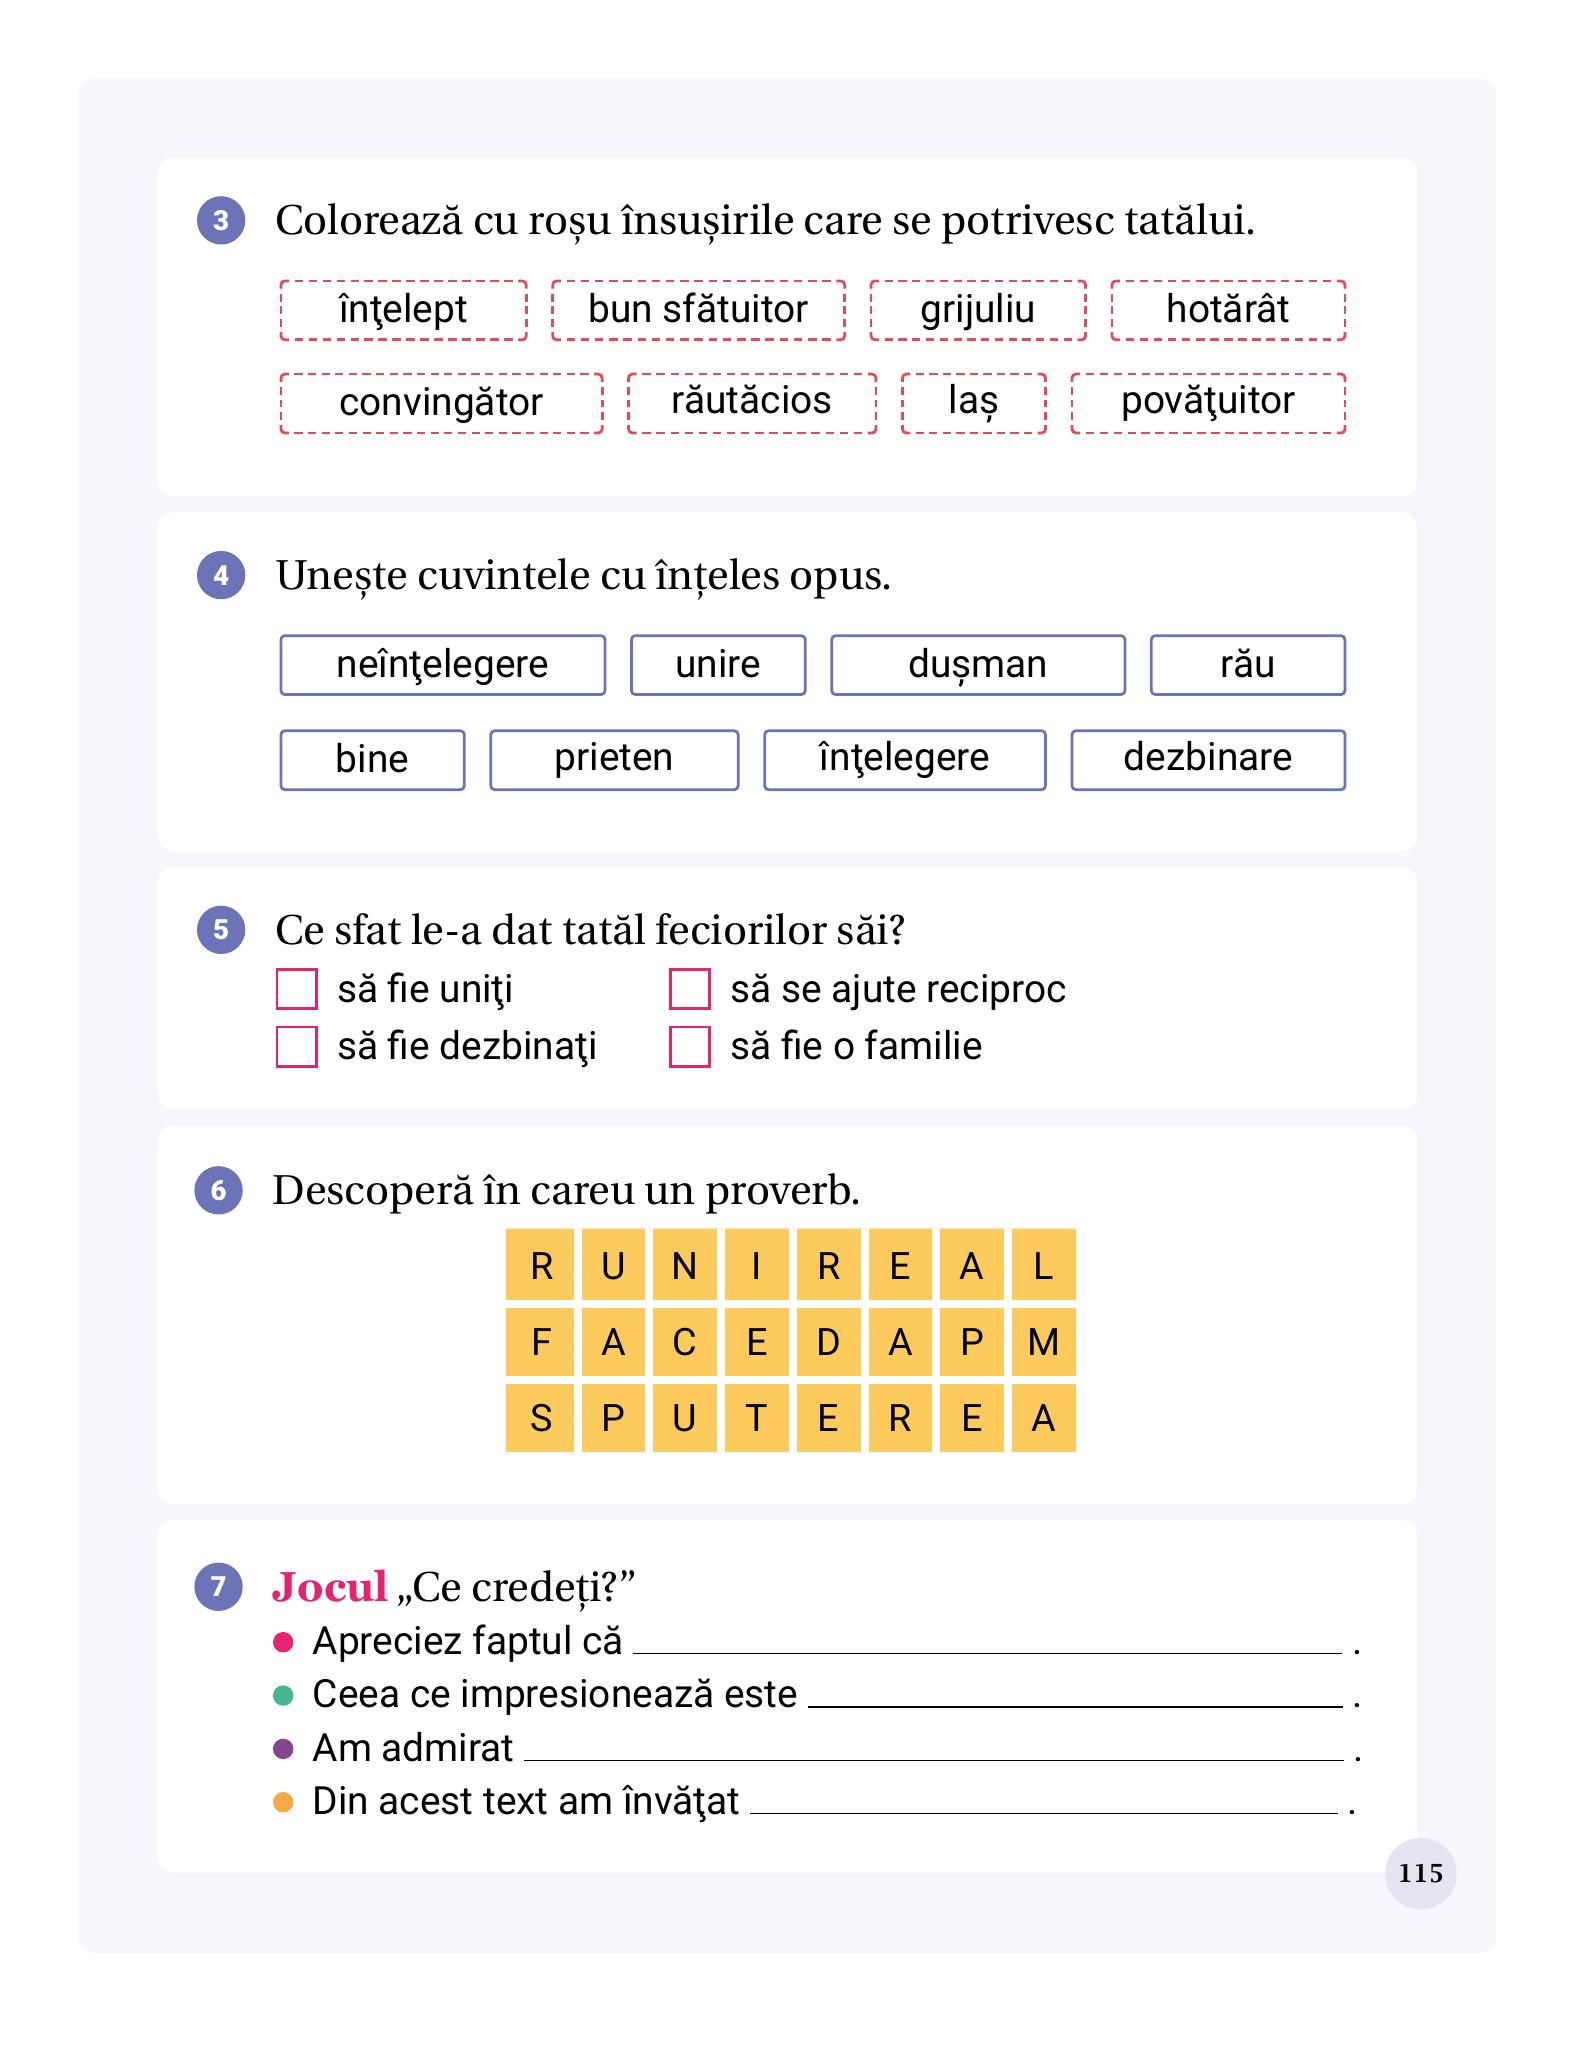Screen dimensions: 1575x2048
Task: Click the page number 115 badge
Action: click(1420, 1873)
